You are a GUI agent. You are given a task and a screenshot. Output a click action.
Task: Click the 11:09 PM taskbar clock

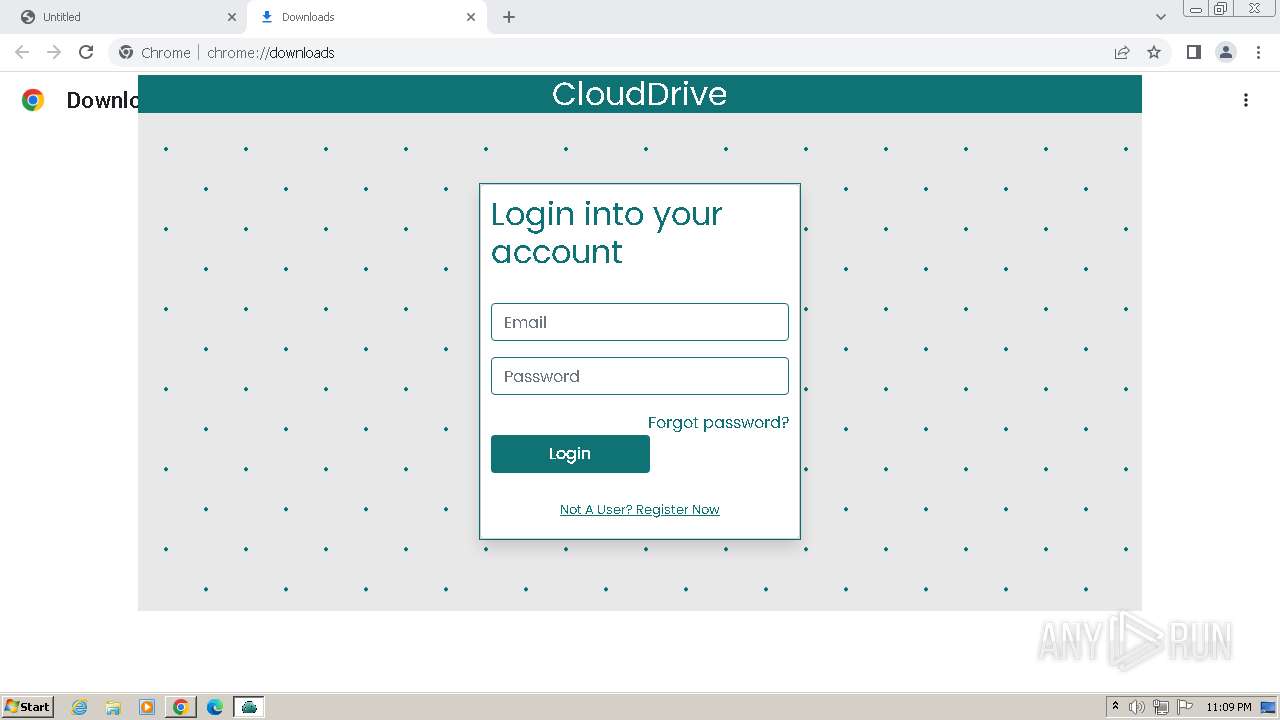coord(1229,707)
